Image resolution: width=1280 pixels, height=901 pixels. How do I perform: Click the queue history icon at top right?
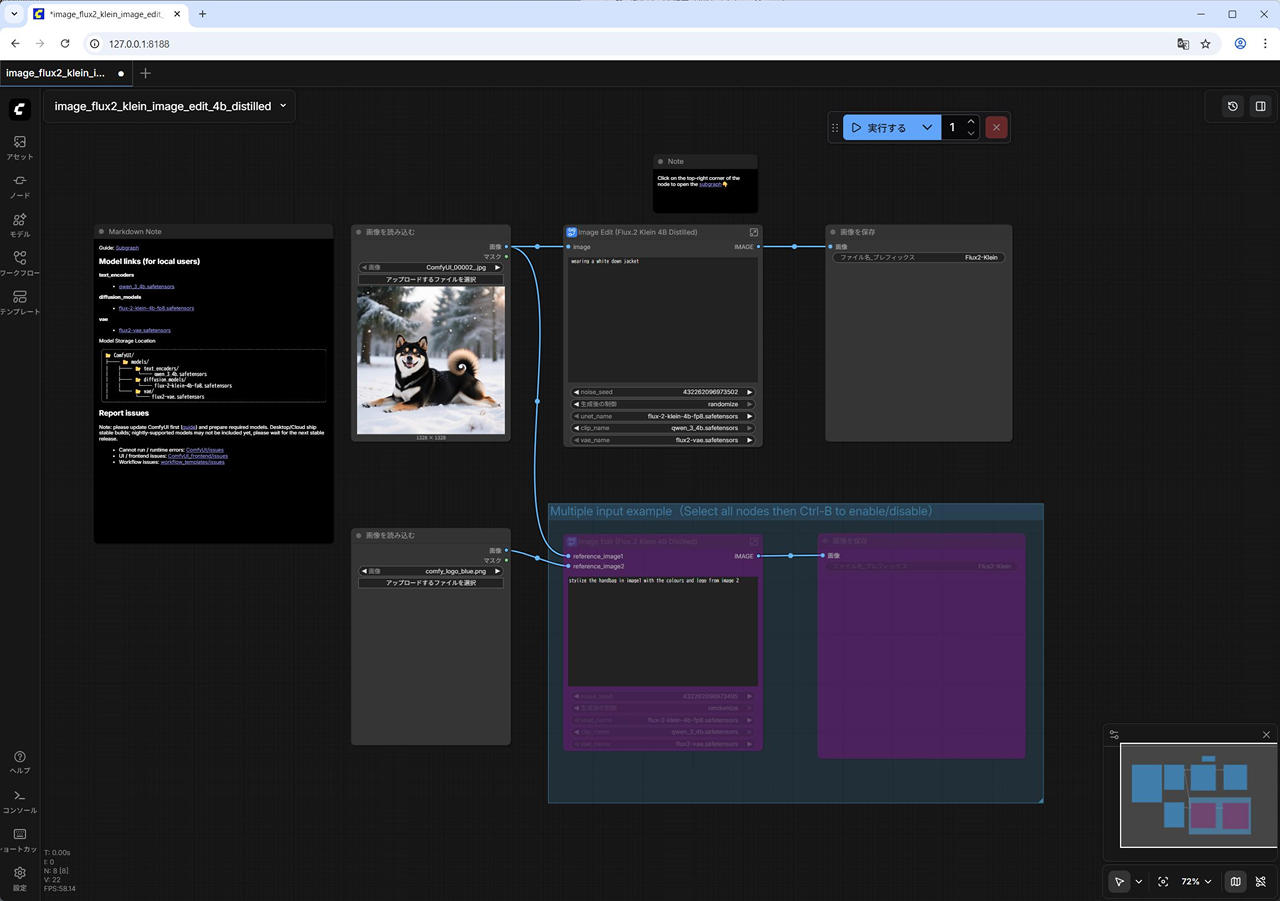point(1233,106)
